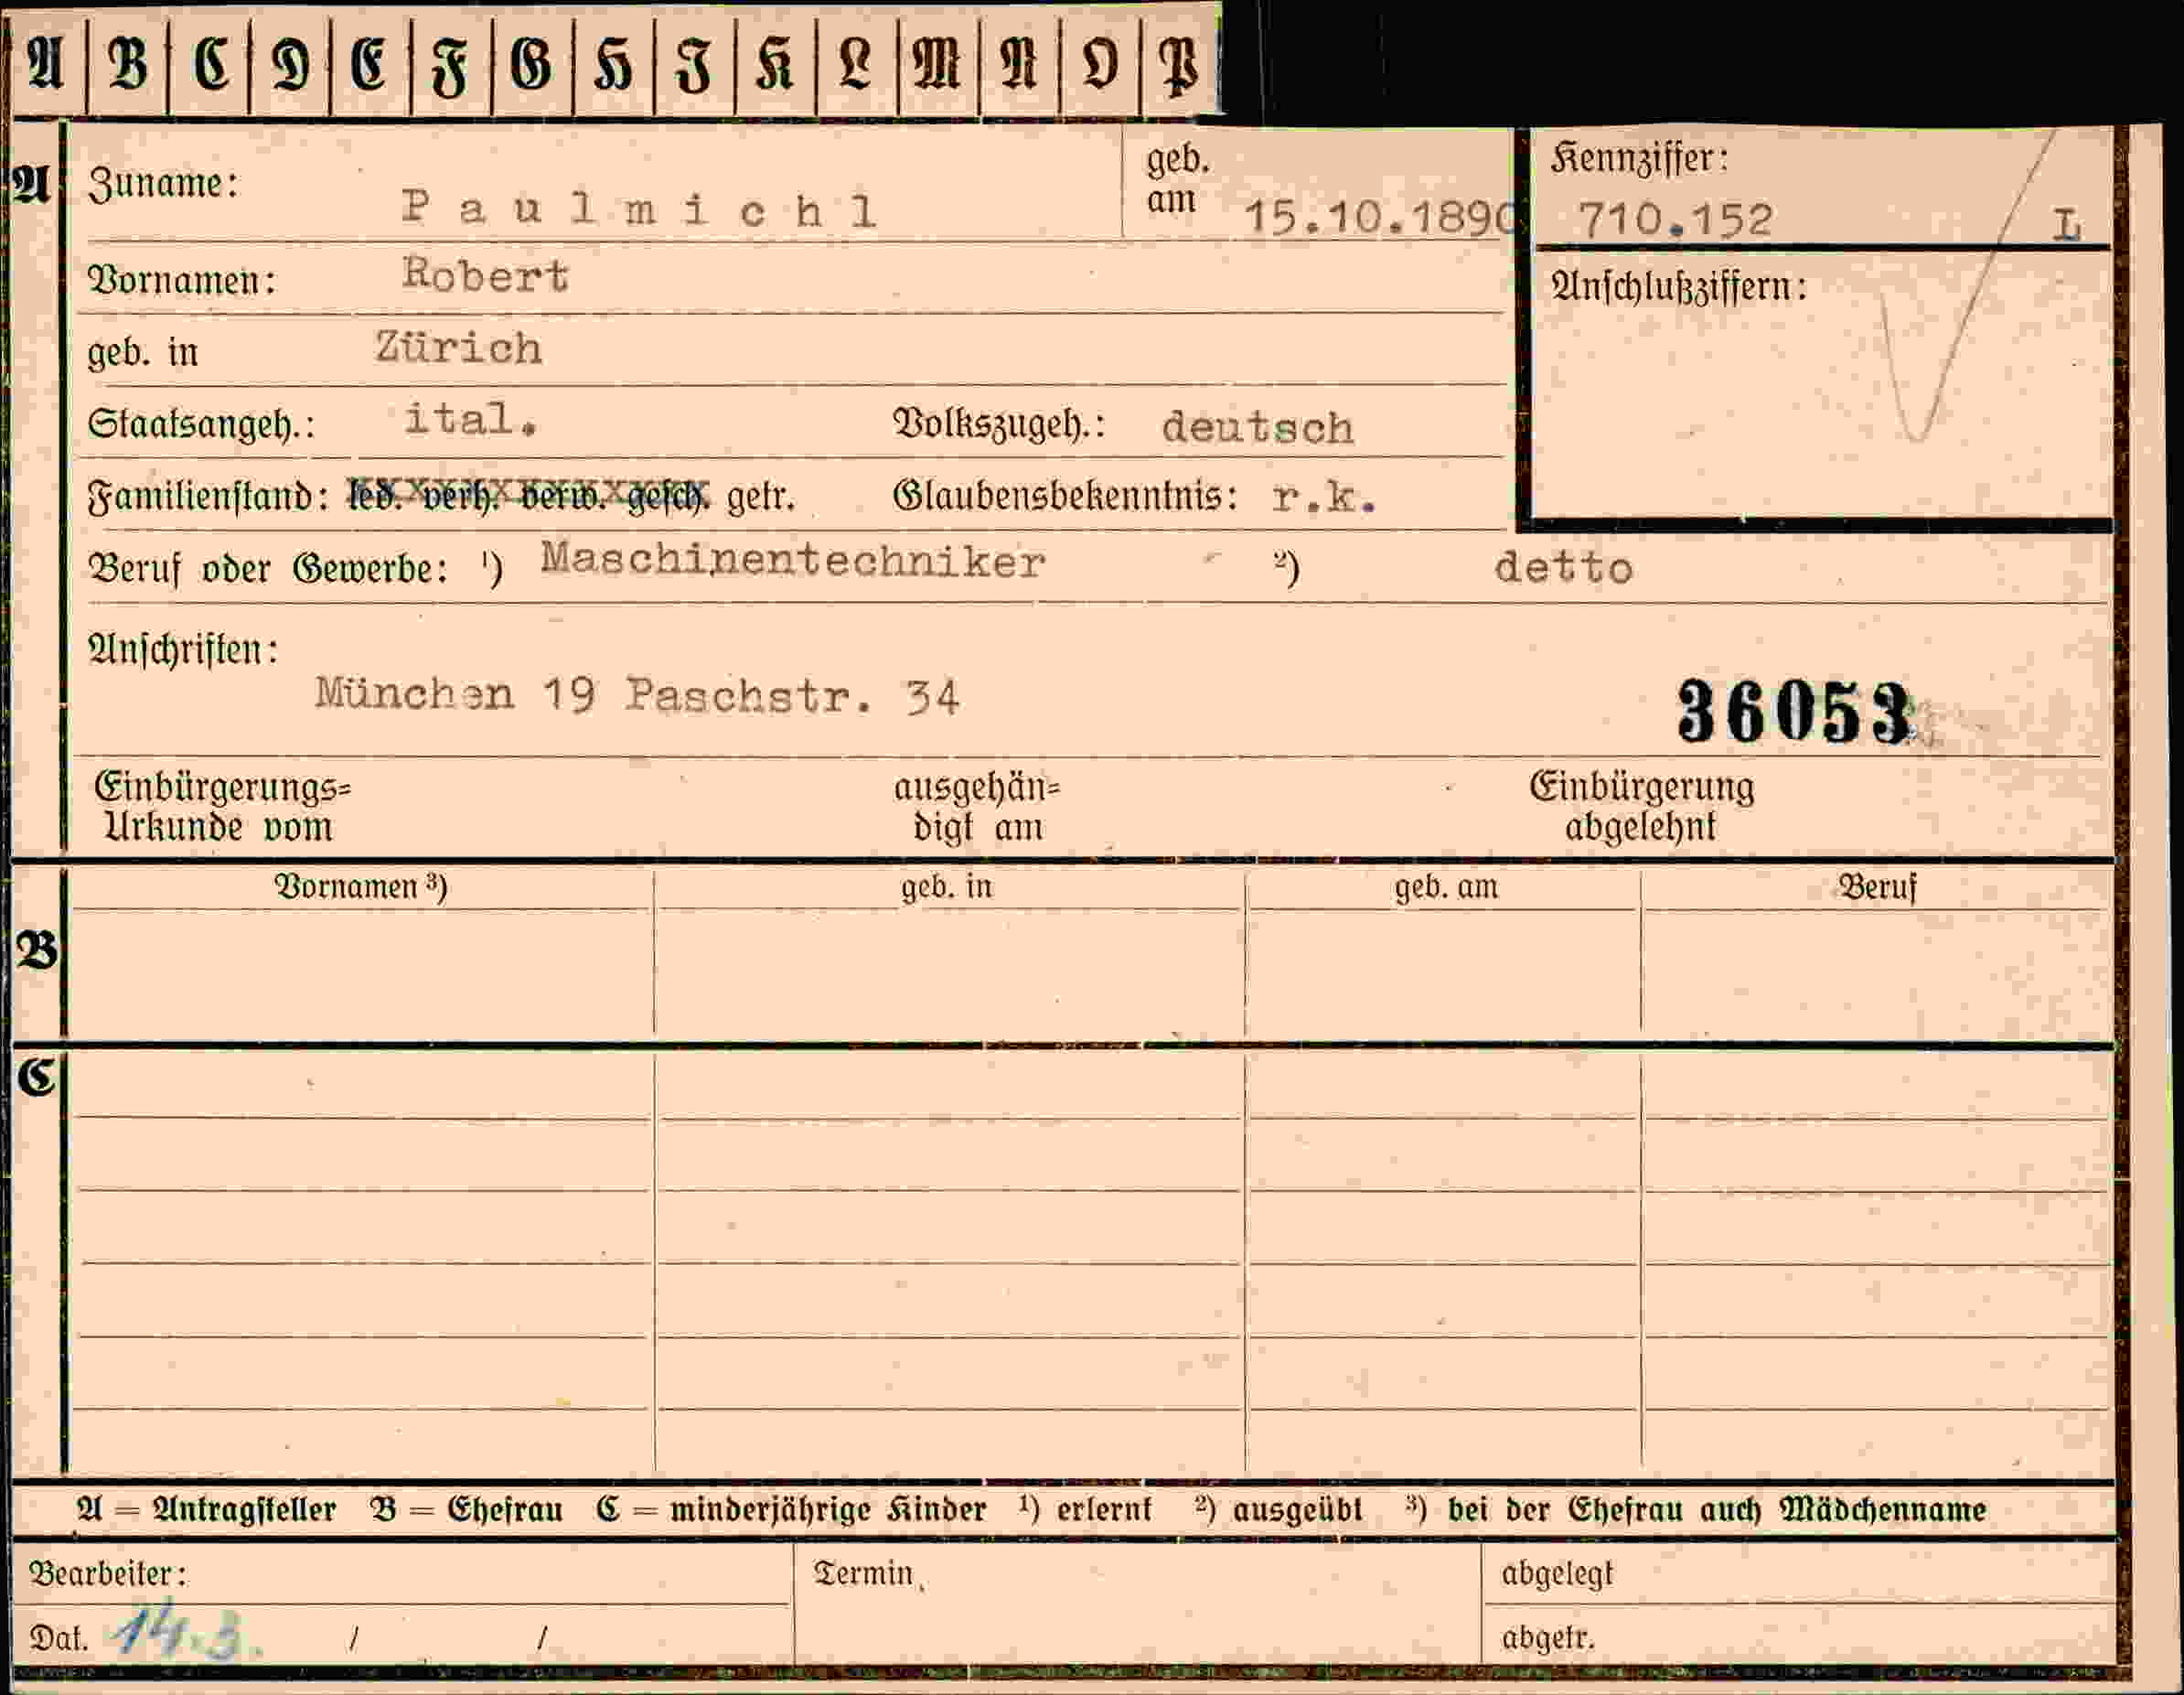Image resolution: width=2184 pixels, height=1695 pixels.
Task: Select the alphabet tab letter G
Action: coord(532,64)
